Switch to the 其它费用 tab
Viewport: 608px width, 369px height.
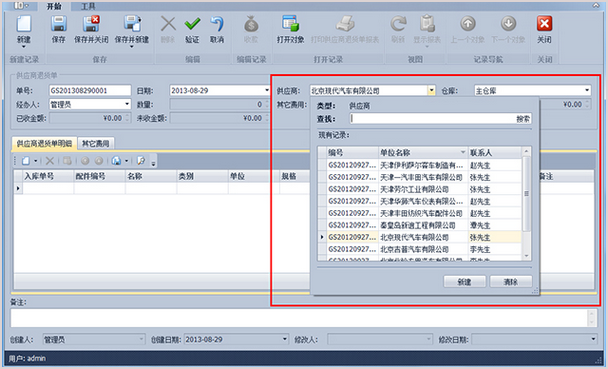click(x=95, y=144)
